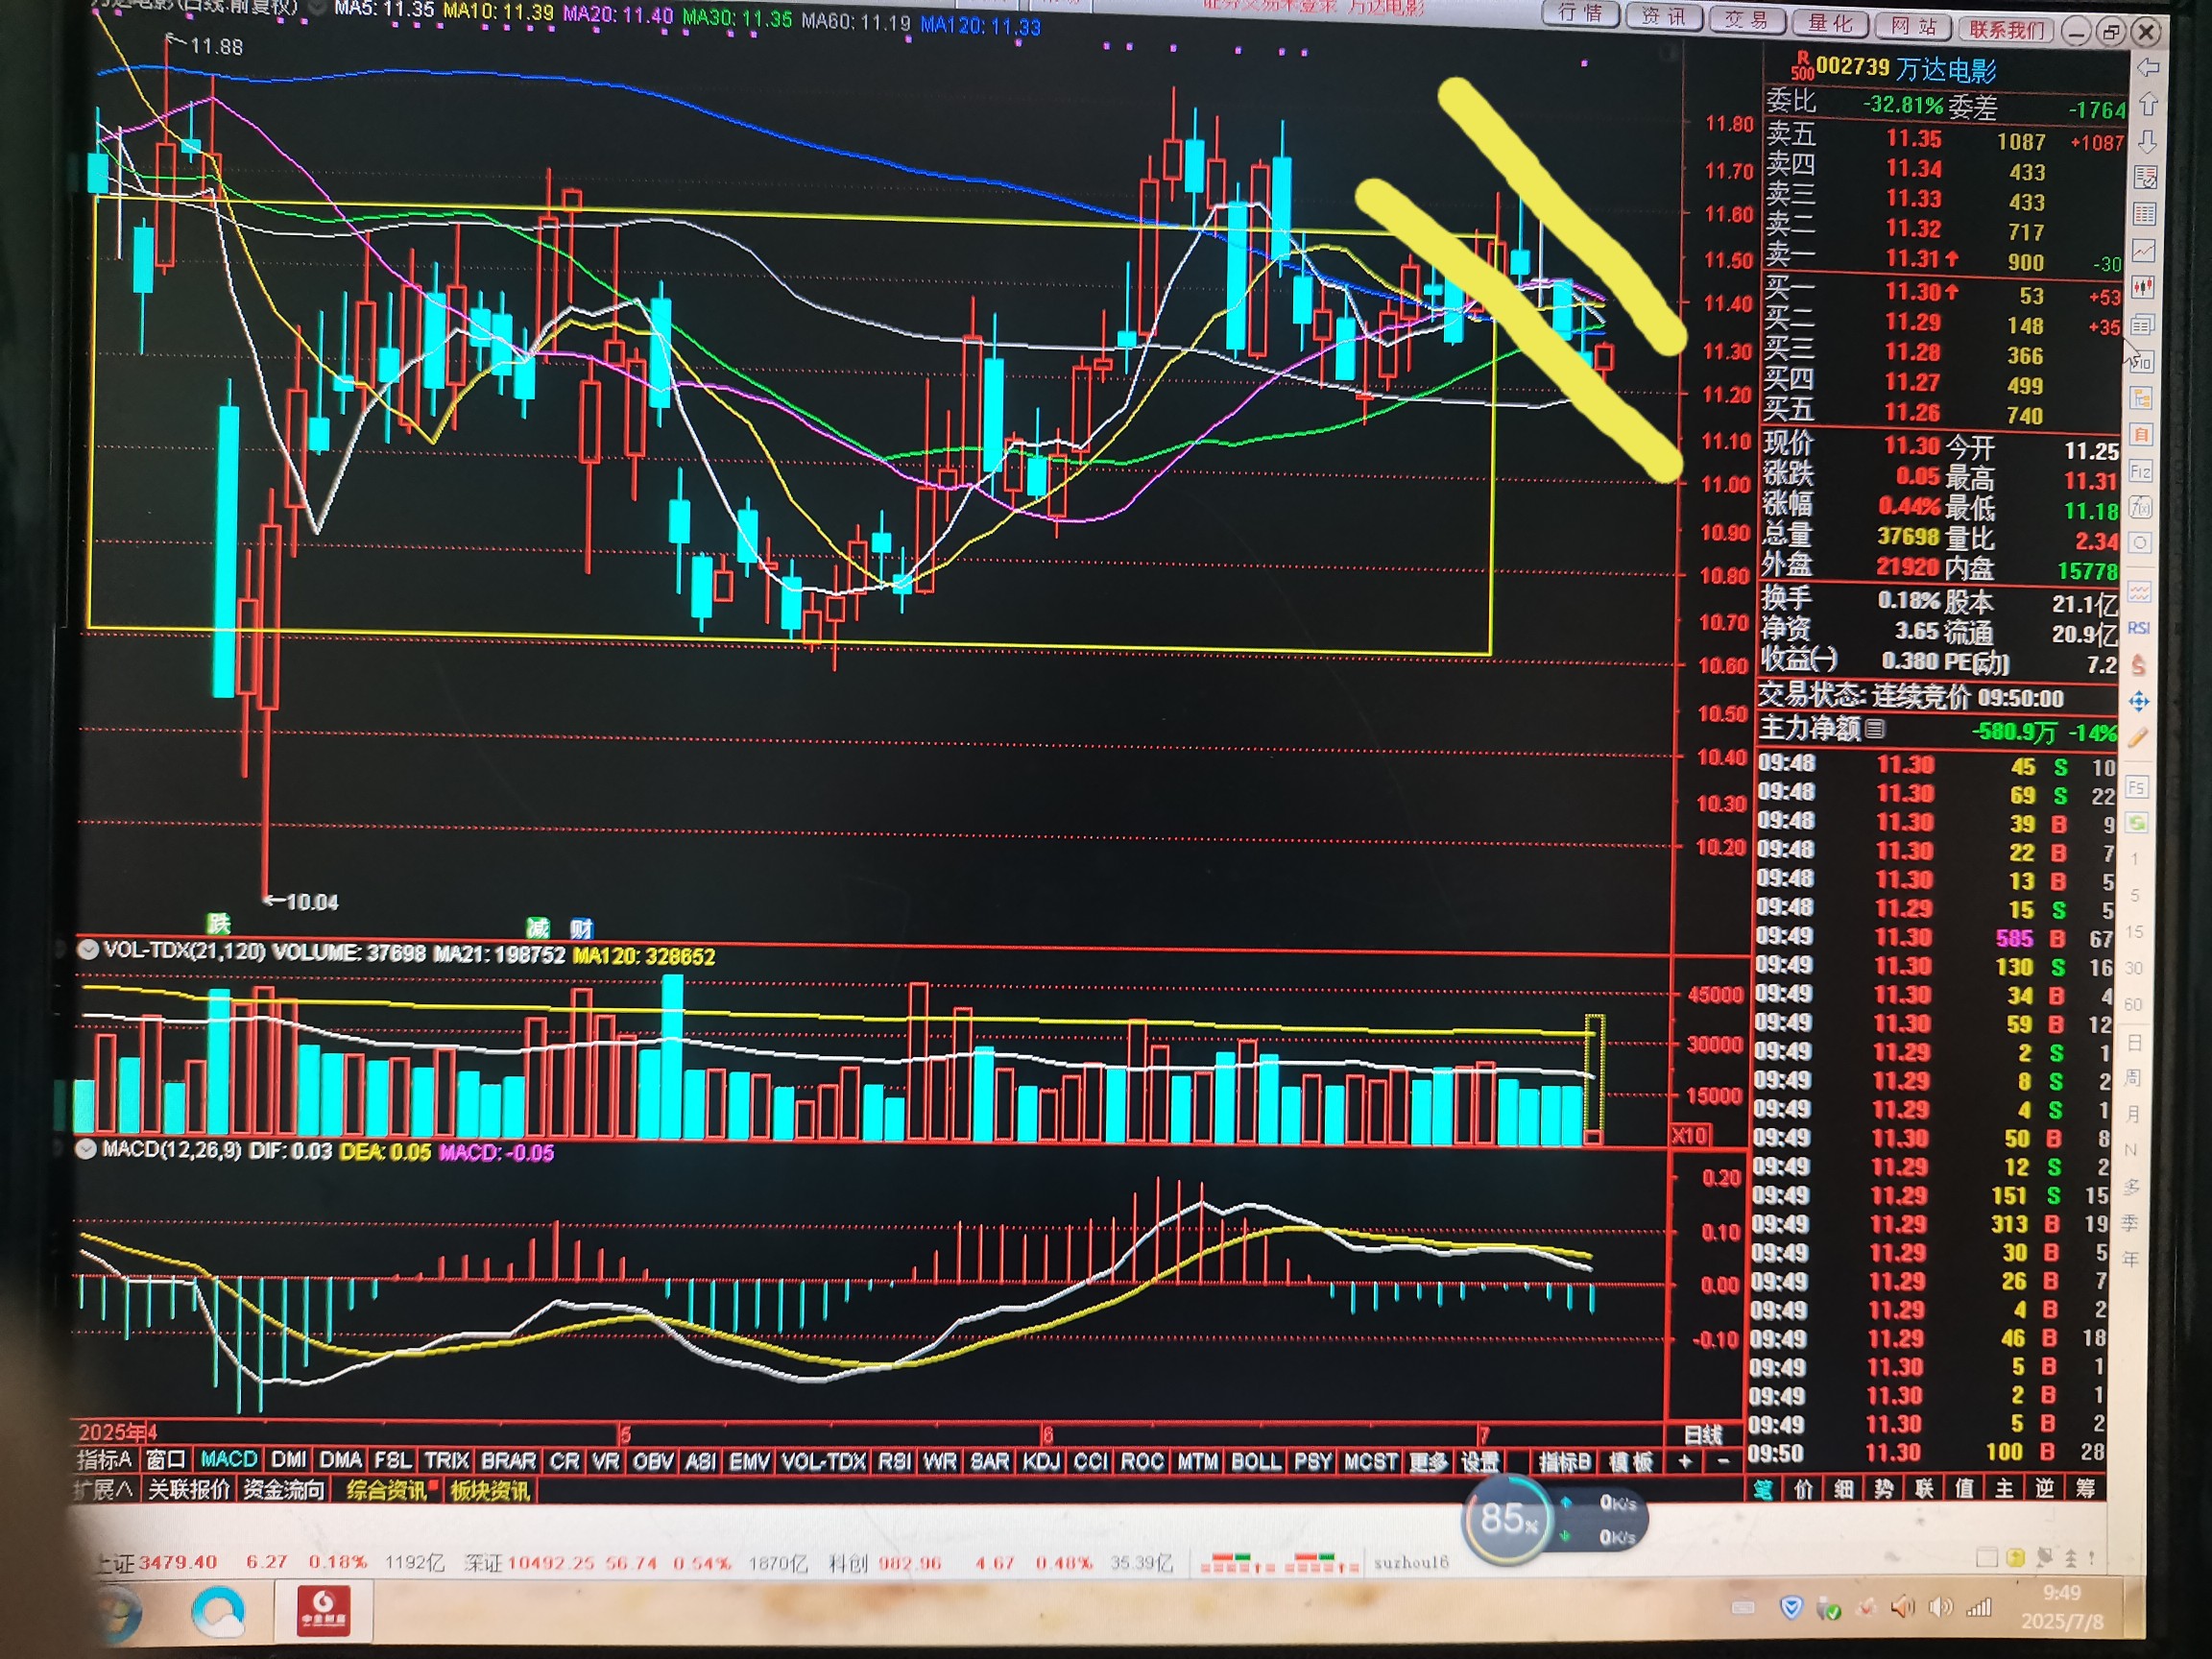Image resolution: width=2212 pixels, height=1659 pixels.
Task: Select the 筹 chip distribution tab
Action: click(2086, 1489)
